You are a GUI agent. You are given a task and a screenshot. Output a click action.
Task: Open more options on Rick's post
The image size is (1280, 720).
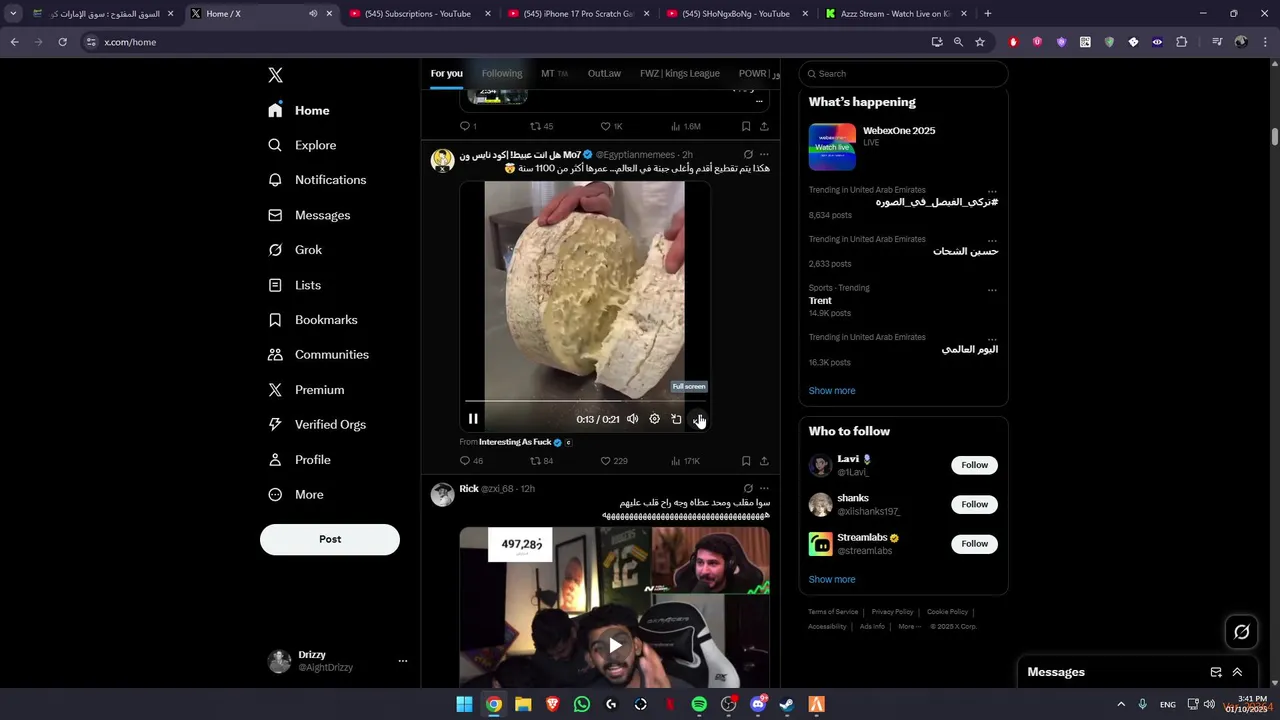pos(764,489)
